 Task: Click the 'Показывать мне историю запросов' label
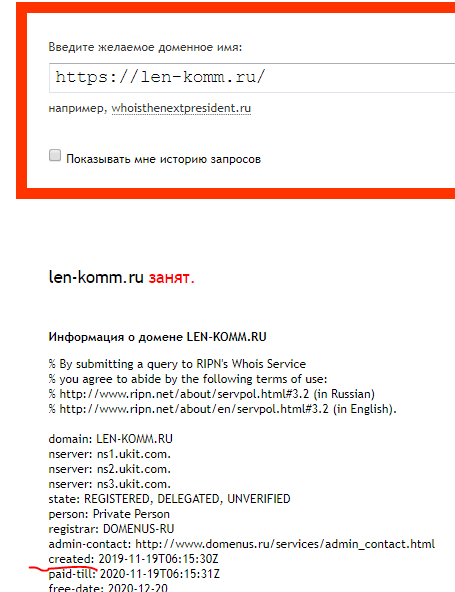click(x=163, y=159)
